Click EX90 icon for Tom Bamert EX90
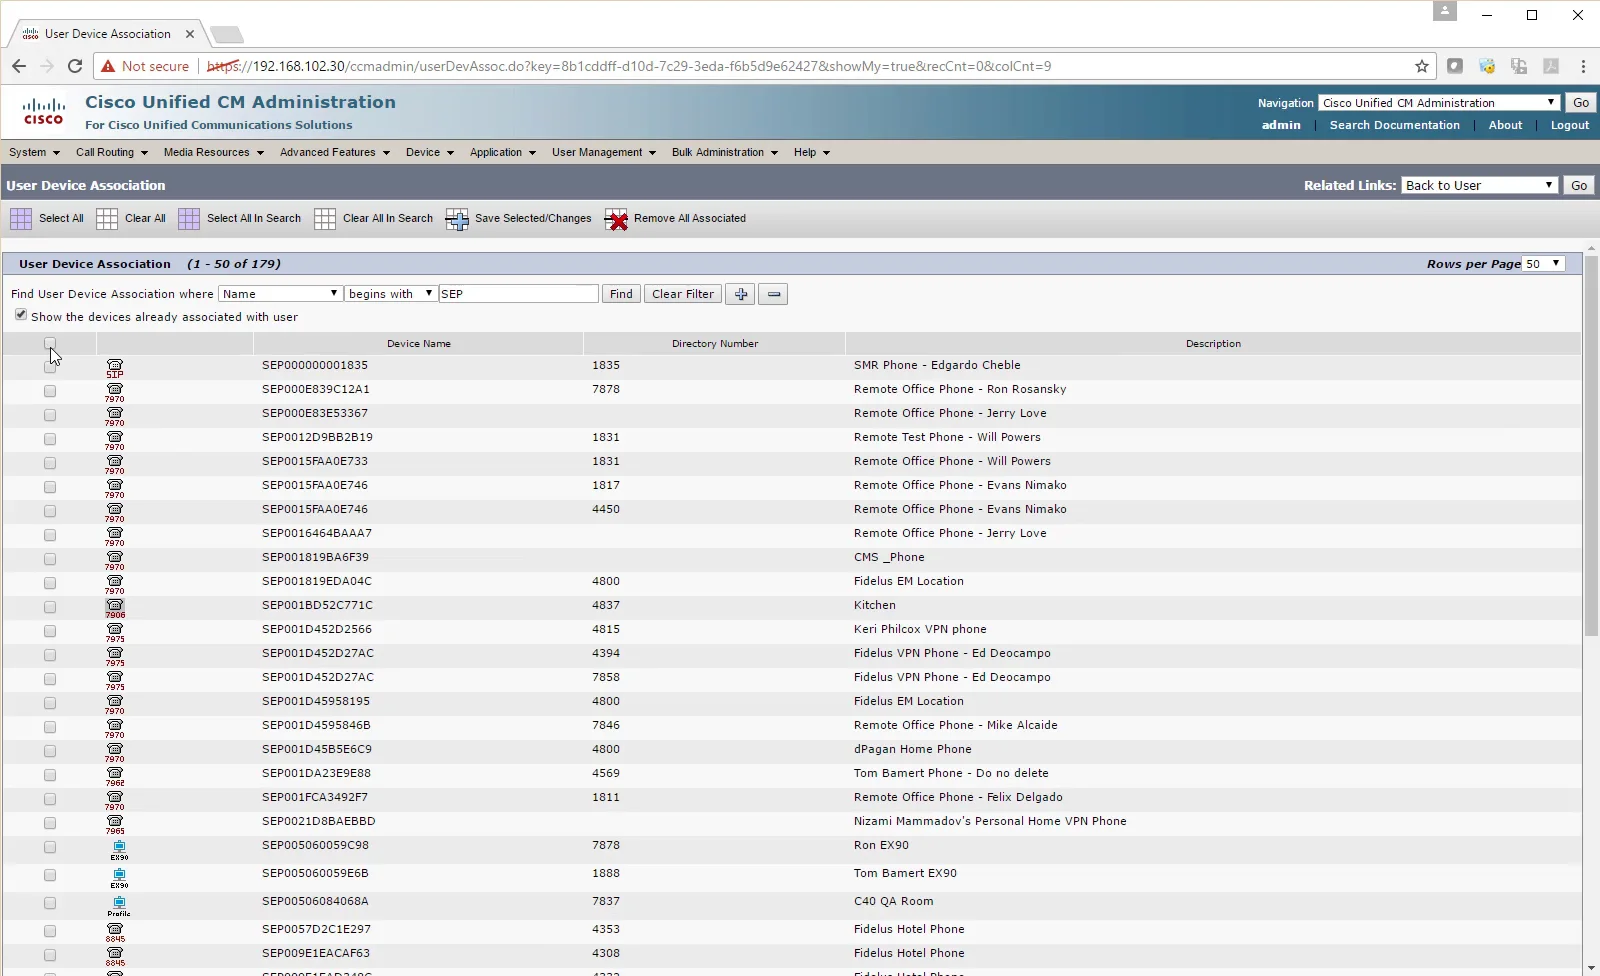Screen dimensions: 1600x976 tap(119, 878)
